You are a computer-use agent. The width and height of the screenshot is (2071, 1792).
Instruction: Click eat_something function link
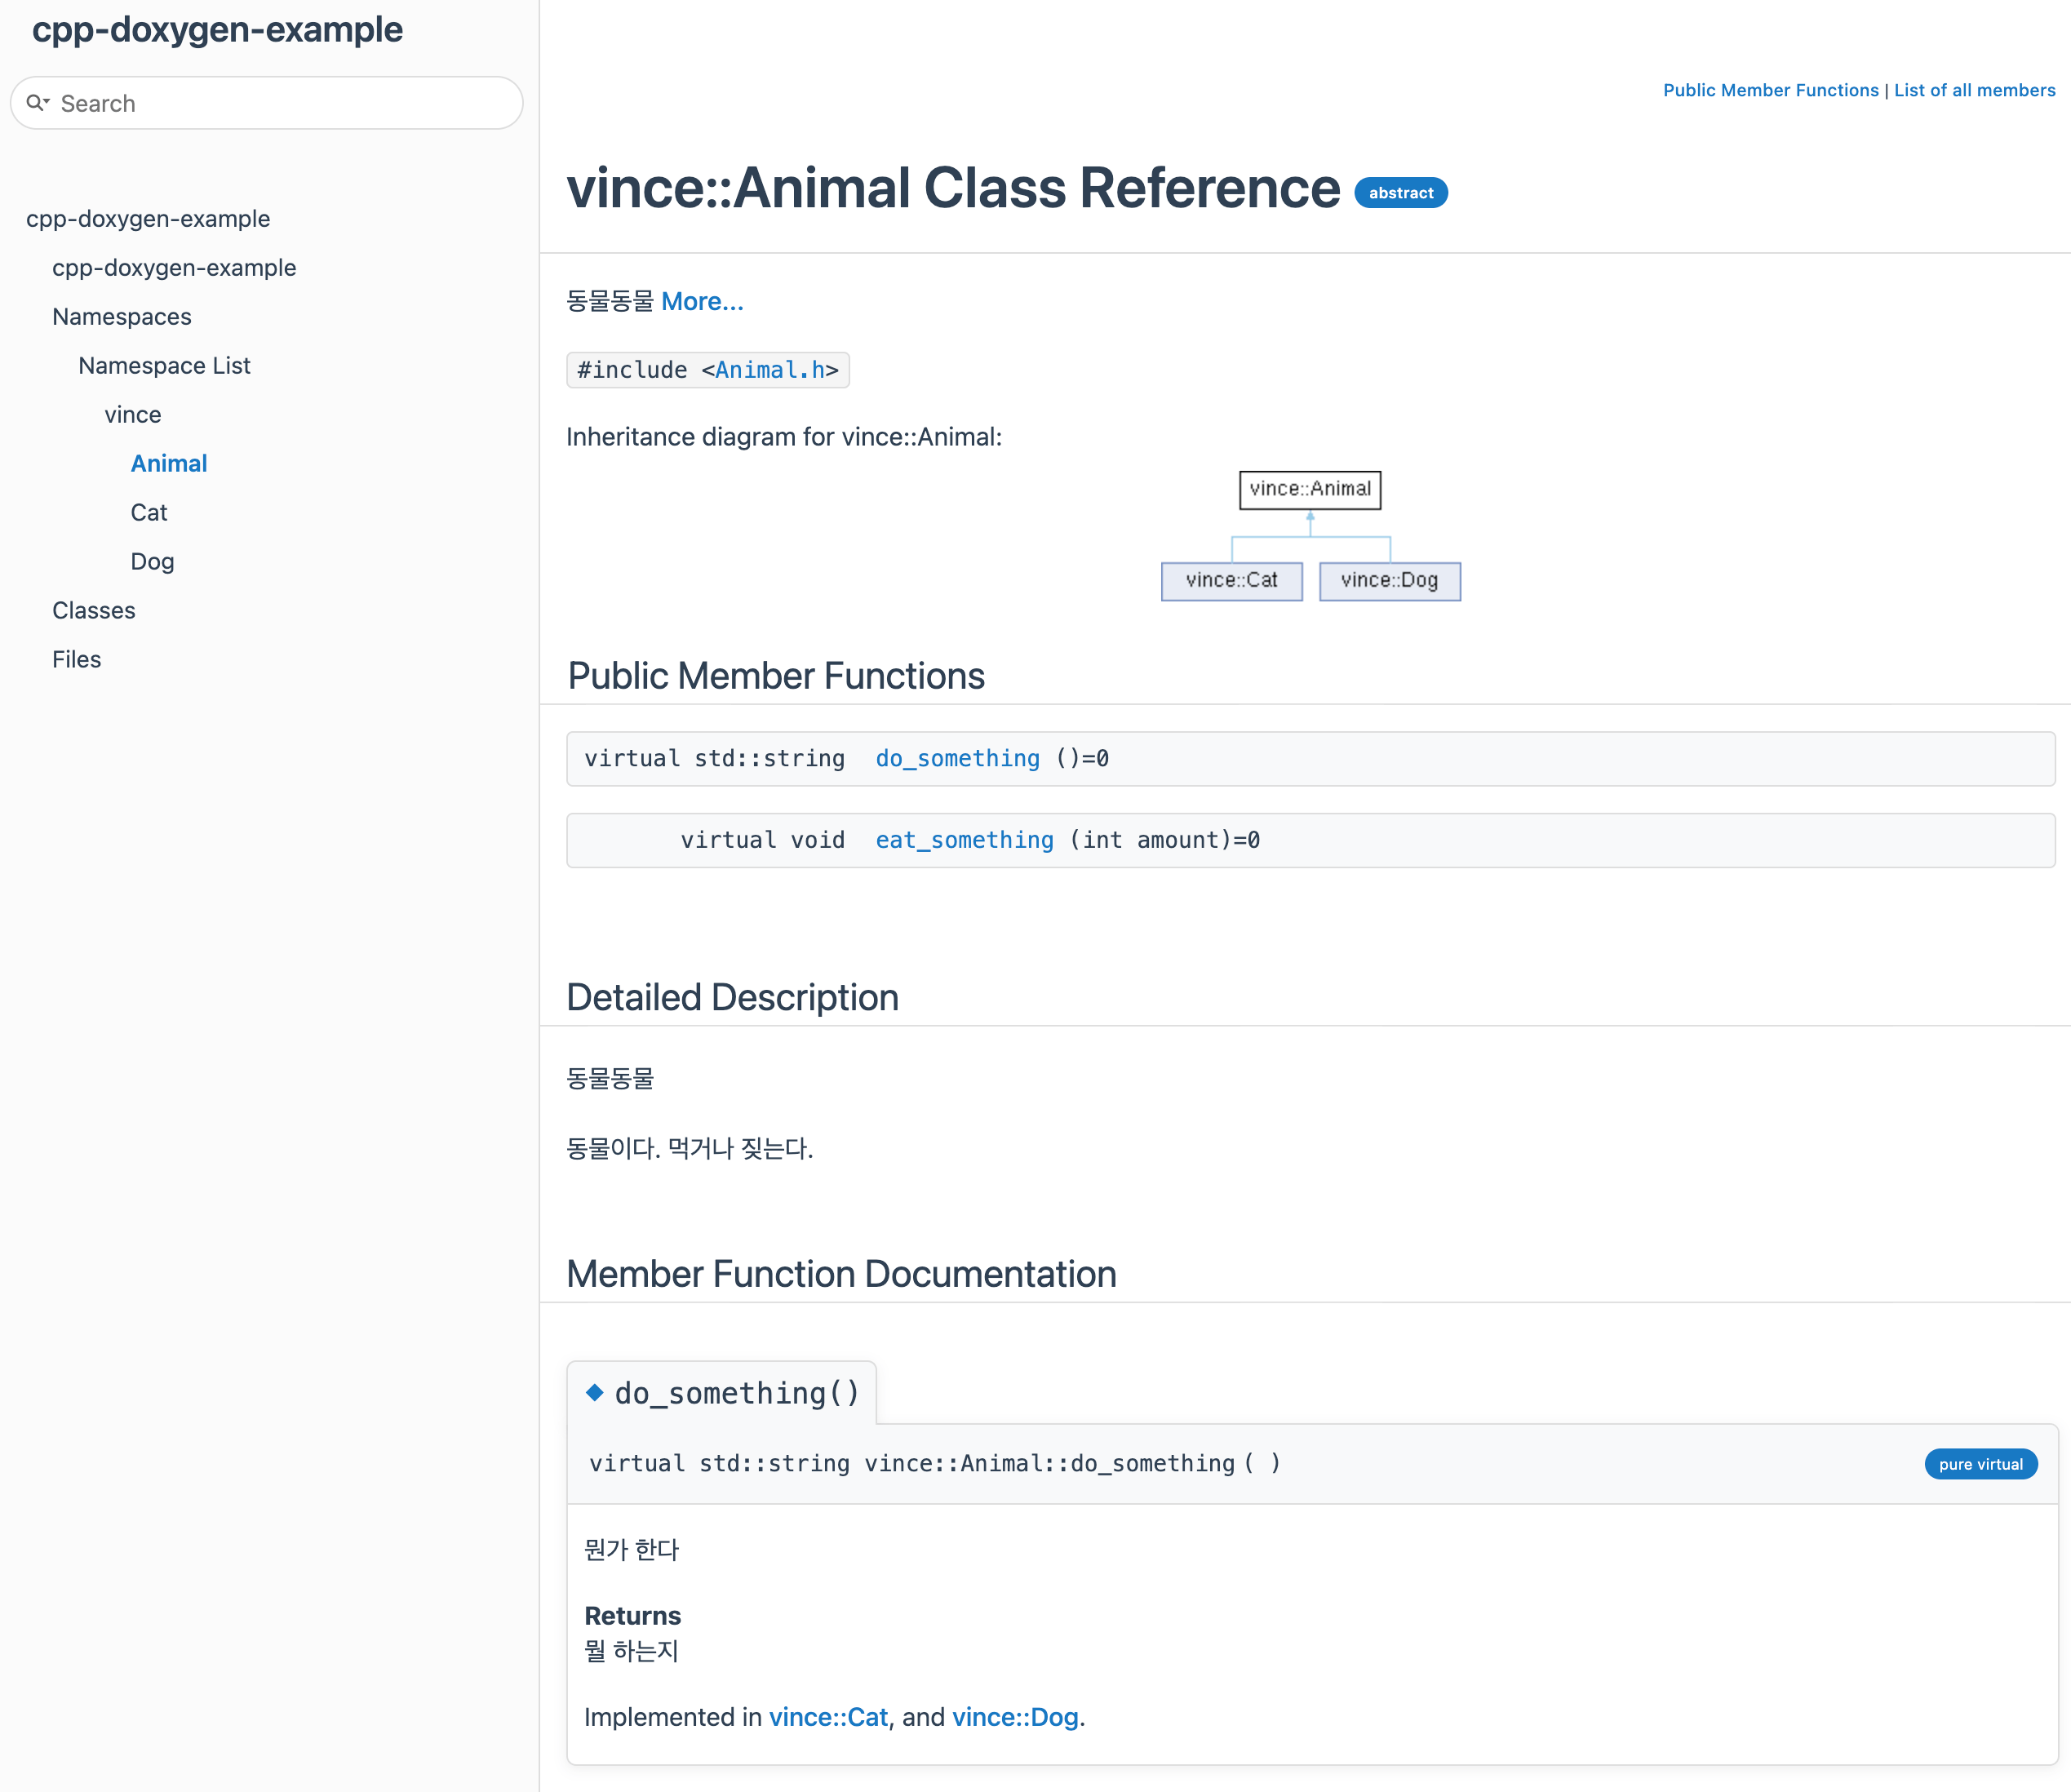pos(964,840)
